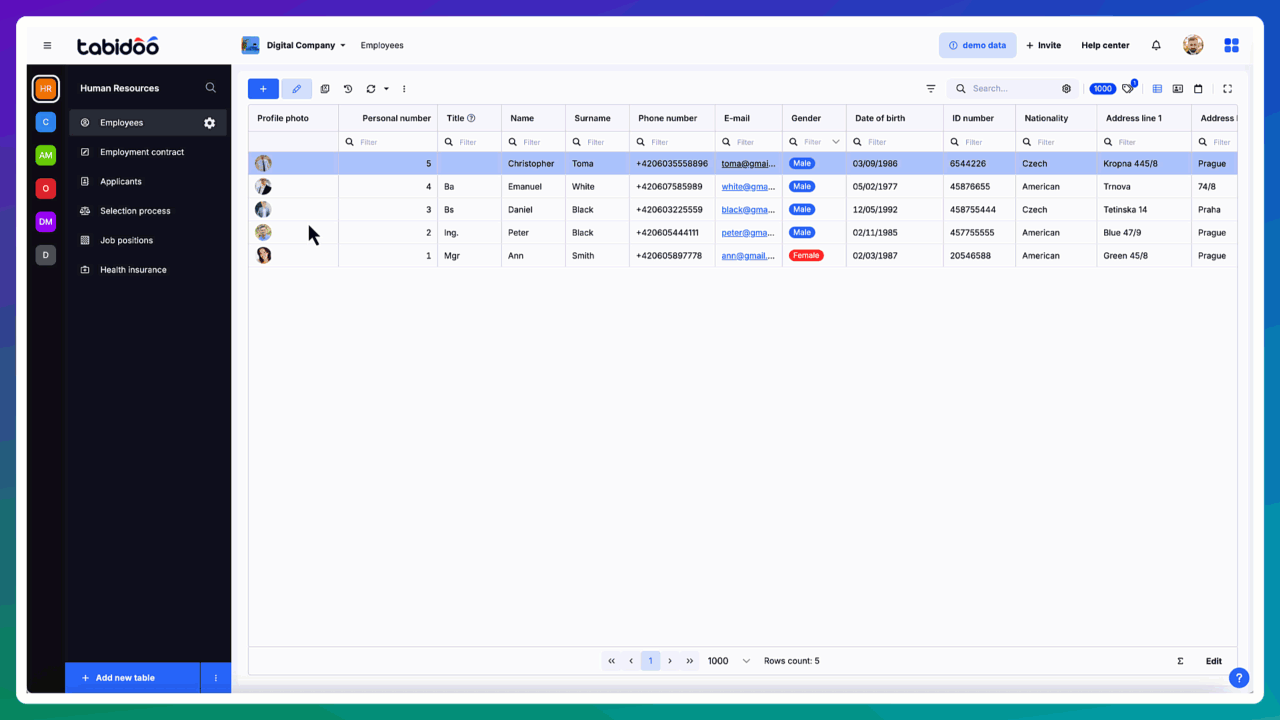
Task: Open the blue apps grid icon
Action: 1232,45
